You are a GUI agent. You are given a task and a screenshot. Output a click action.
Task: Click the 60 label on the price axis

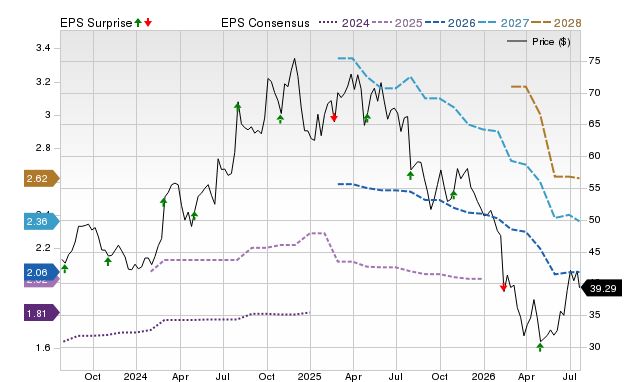595,156
